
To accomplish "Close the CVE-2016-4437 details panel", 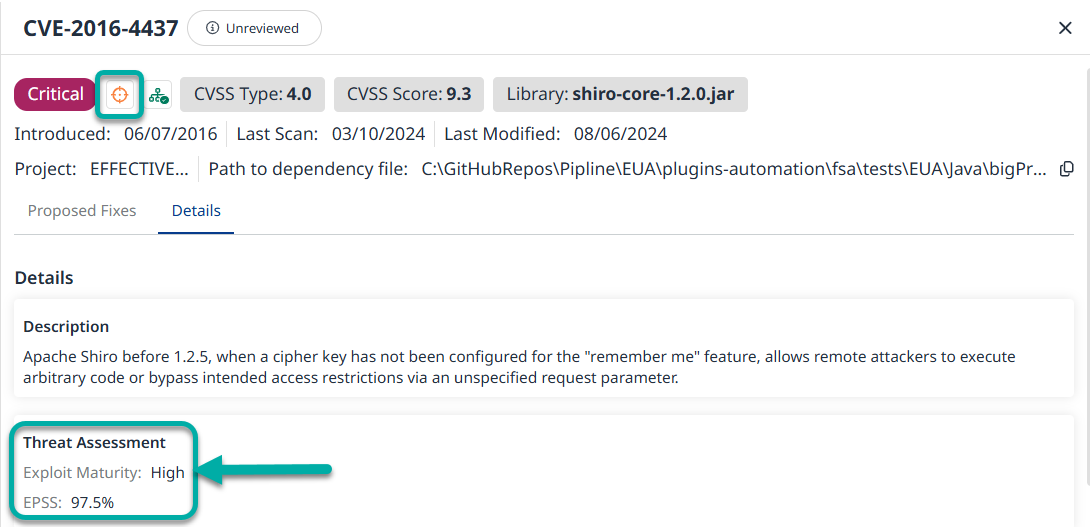I will [x=1065, y=28].
